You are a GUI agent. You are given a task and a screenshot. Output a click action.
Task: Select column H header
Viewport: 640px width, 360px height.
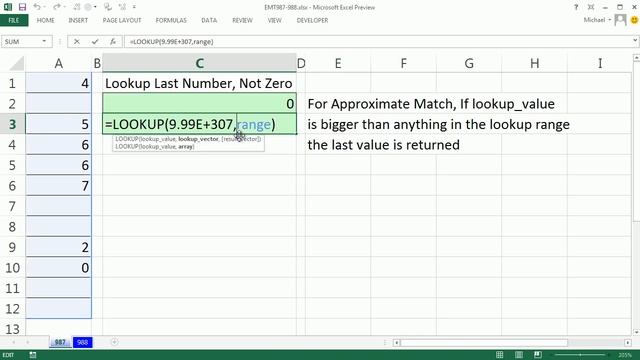(x=534, y=63)
